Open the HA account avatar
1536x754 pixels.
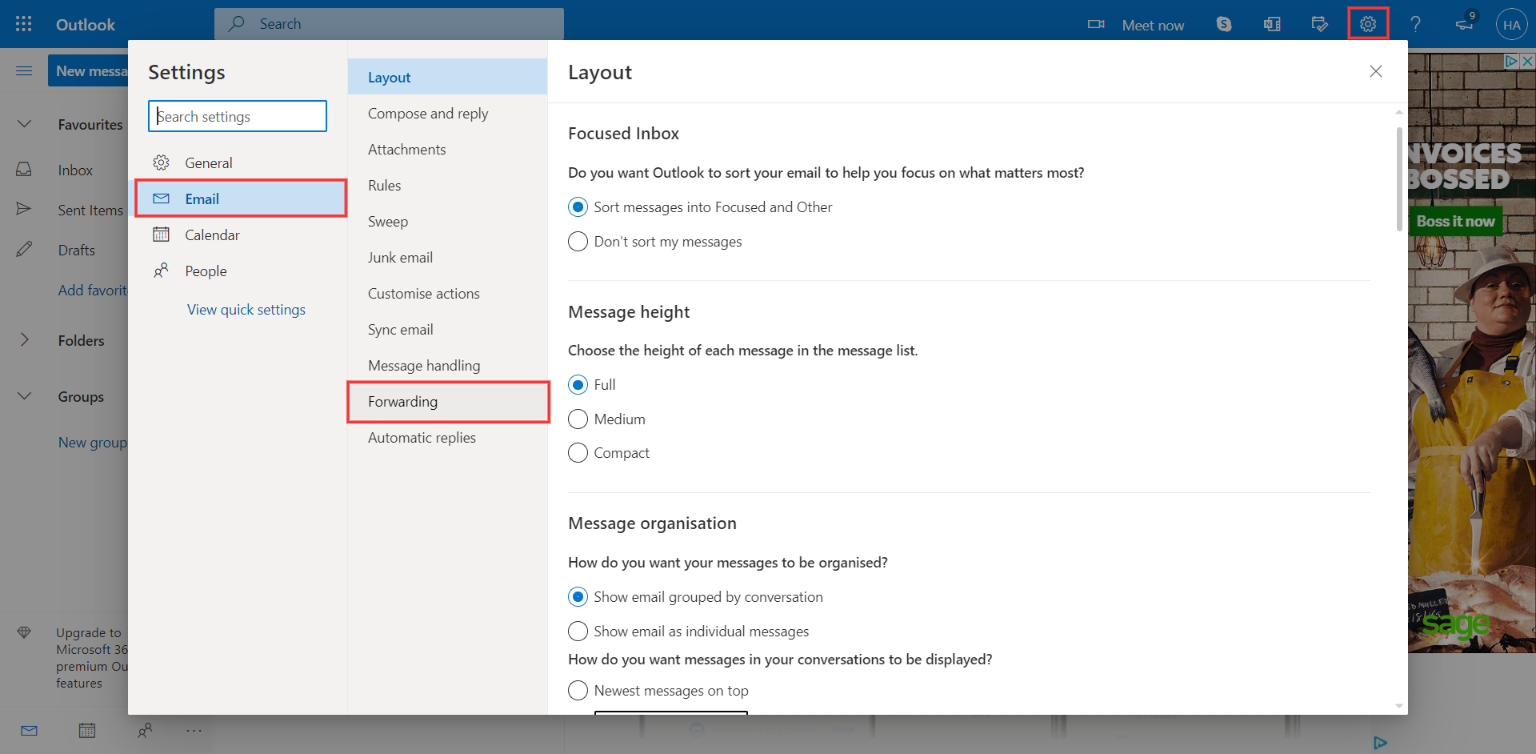1511,23
